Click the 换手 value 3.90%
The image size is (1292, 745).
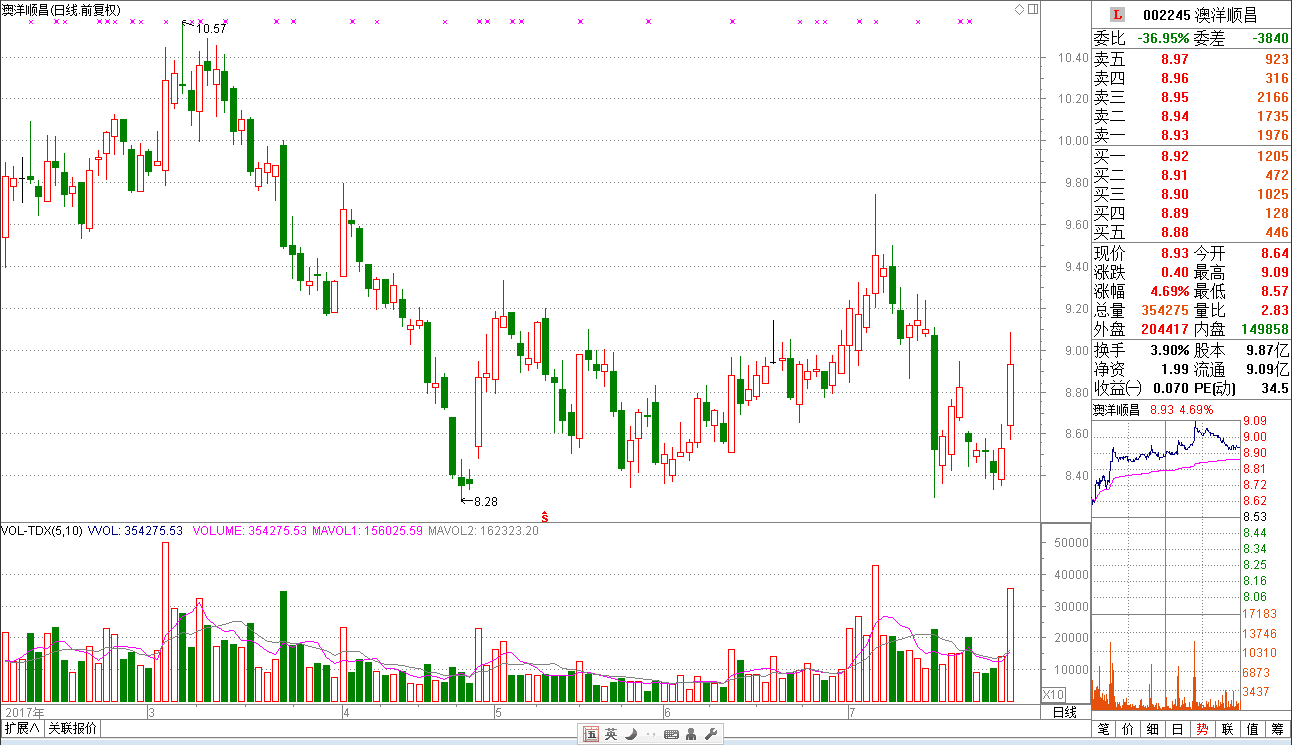[1170, 350]
